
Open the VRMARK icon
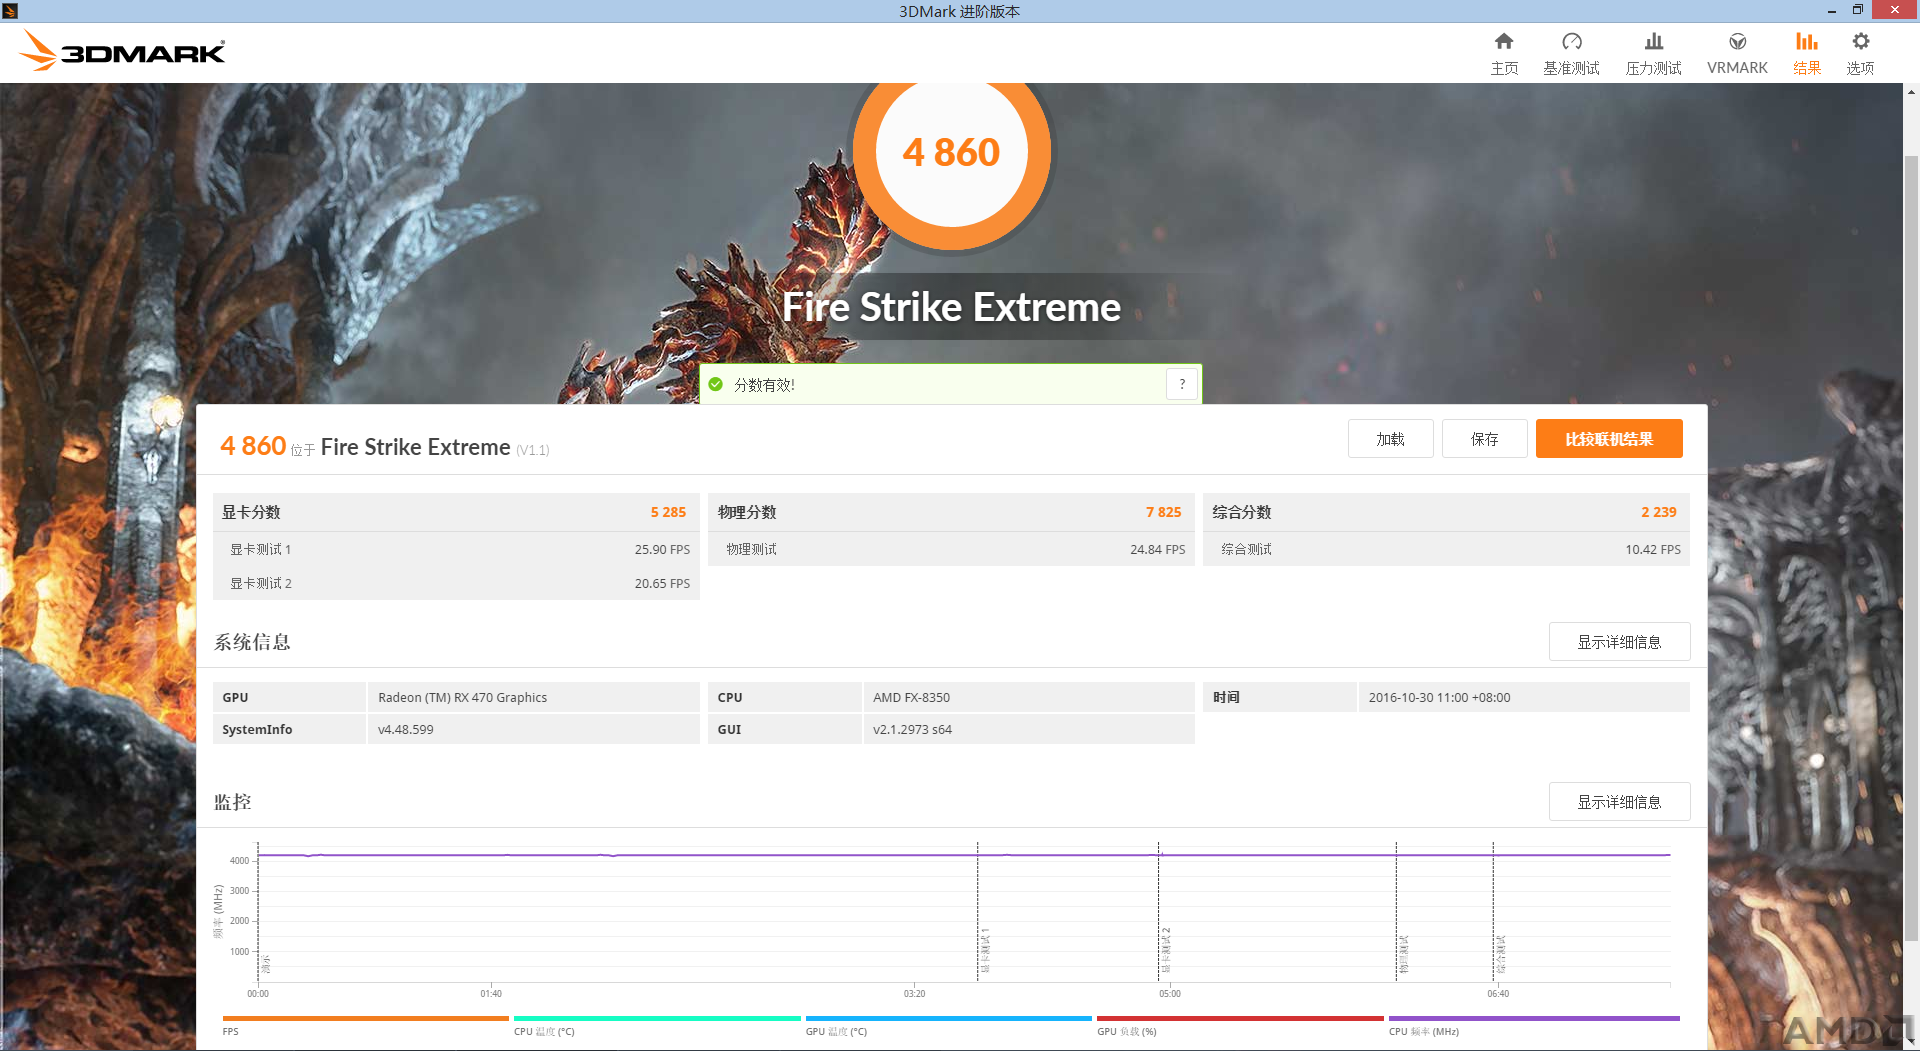pyautogui.click(x=1737, y=42)
